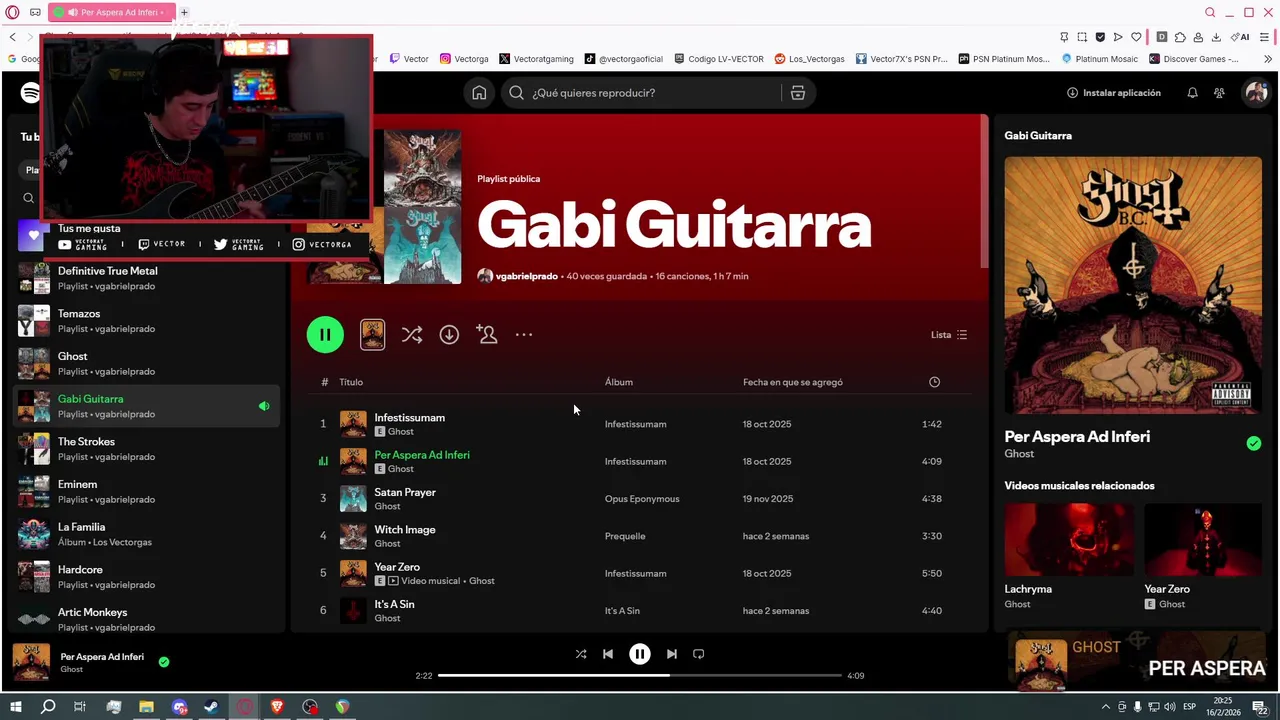Viewport: 1280px width, 720px height.
Task: Select the Infestissumam track in row 1
Action: coord(640,424)
